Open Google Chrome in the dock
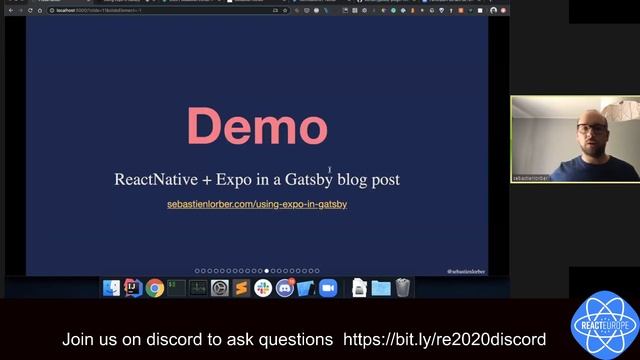The width and height of the screenshot is (640, 360). tap(155, 288)
